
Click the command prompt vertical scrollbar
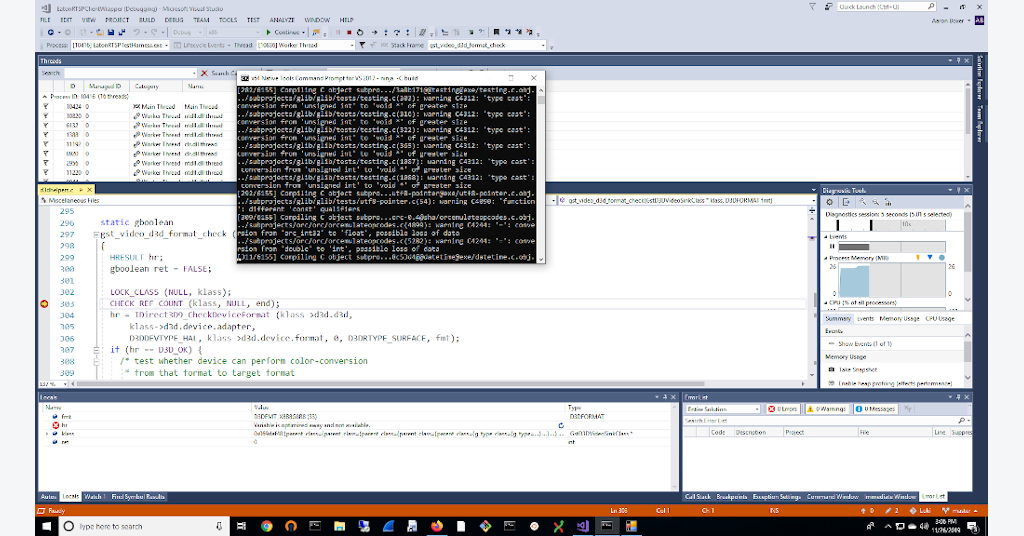click(x=541, y=173)
